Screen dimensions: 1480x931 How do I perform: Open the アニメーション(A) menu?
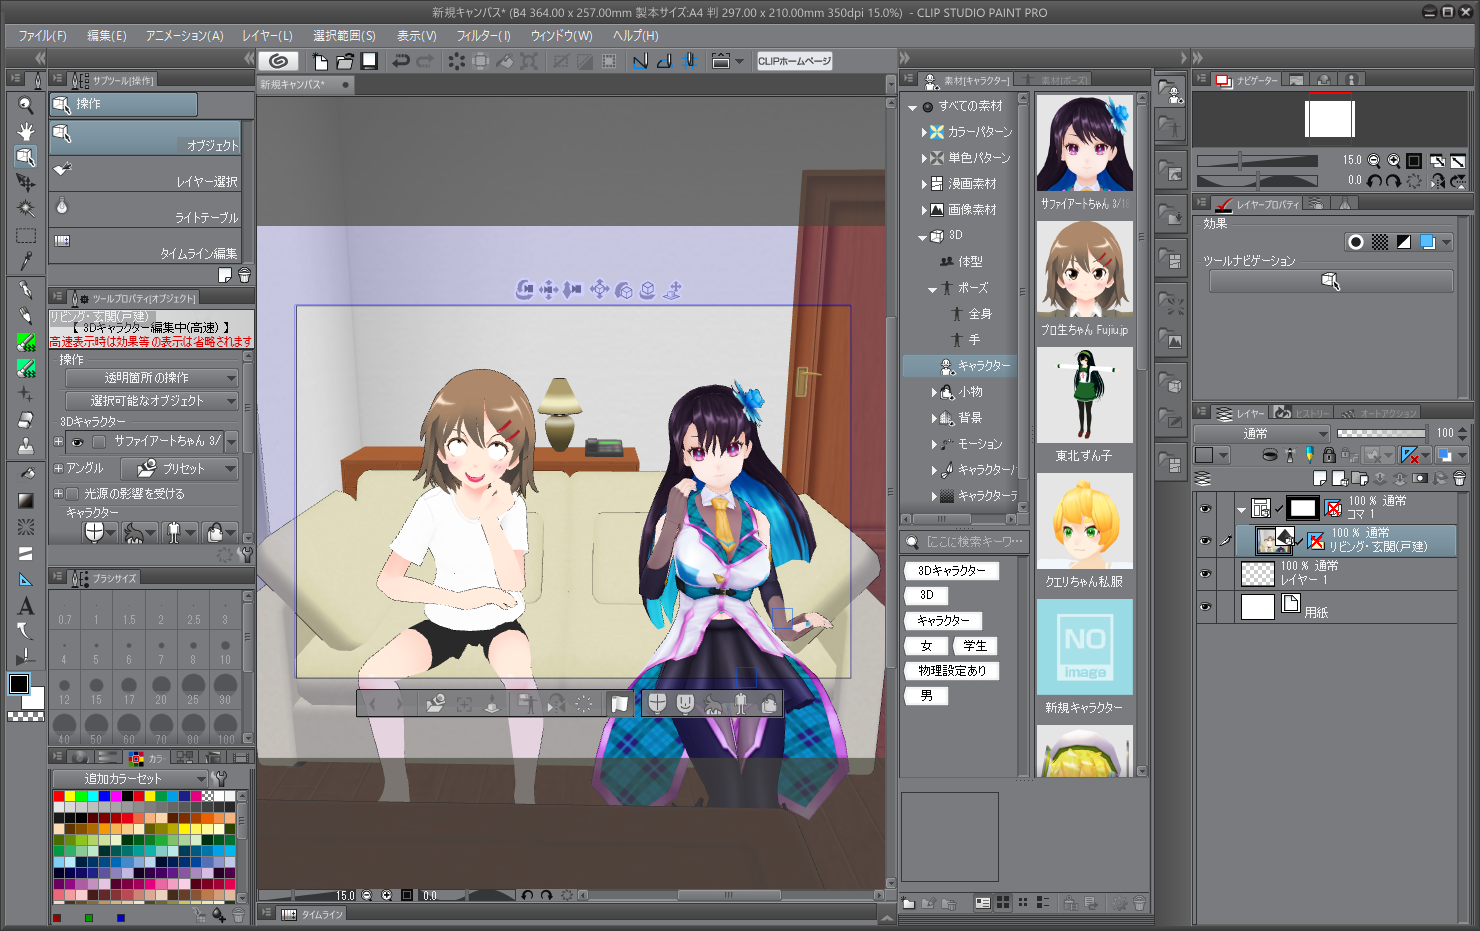184,35
